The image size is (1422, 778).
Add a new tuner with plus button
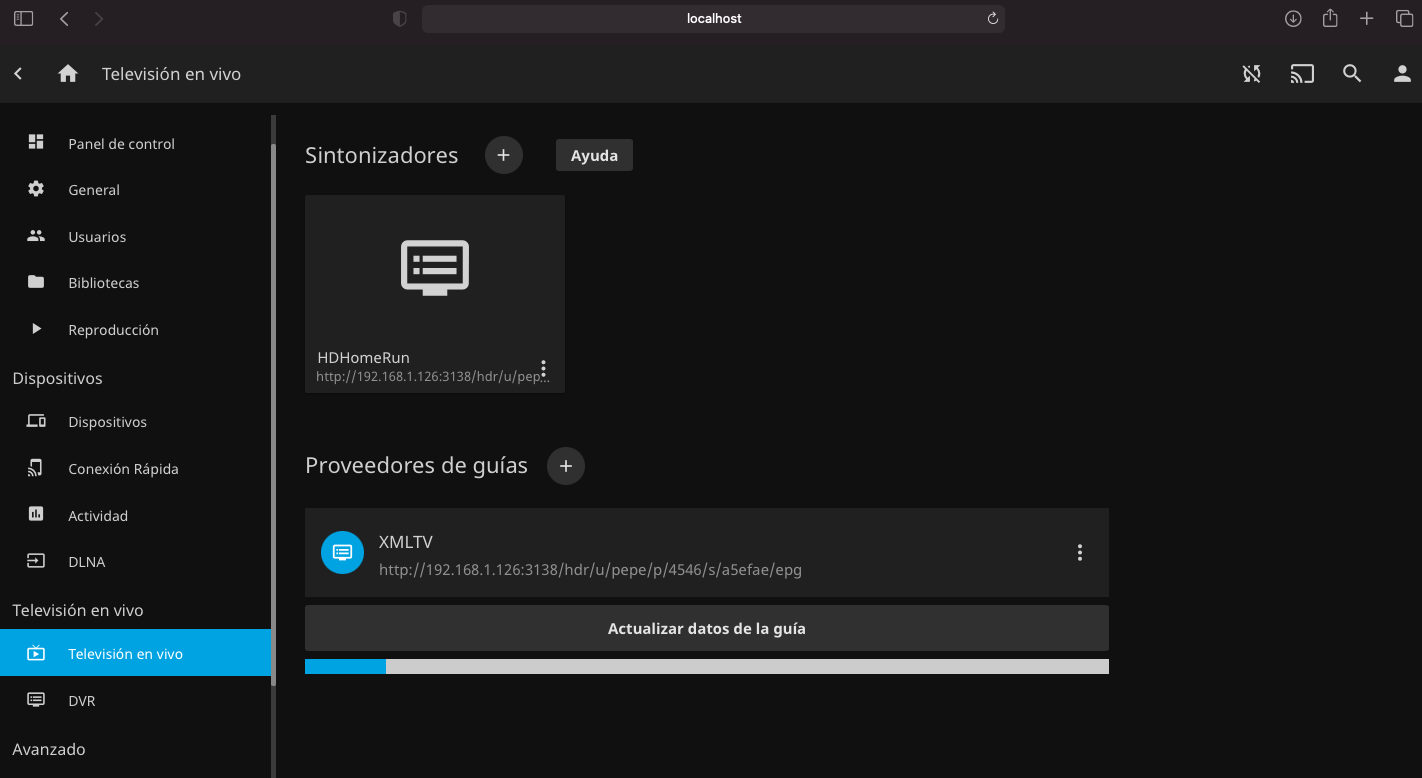pyautogui.click(x=503, y=156)
